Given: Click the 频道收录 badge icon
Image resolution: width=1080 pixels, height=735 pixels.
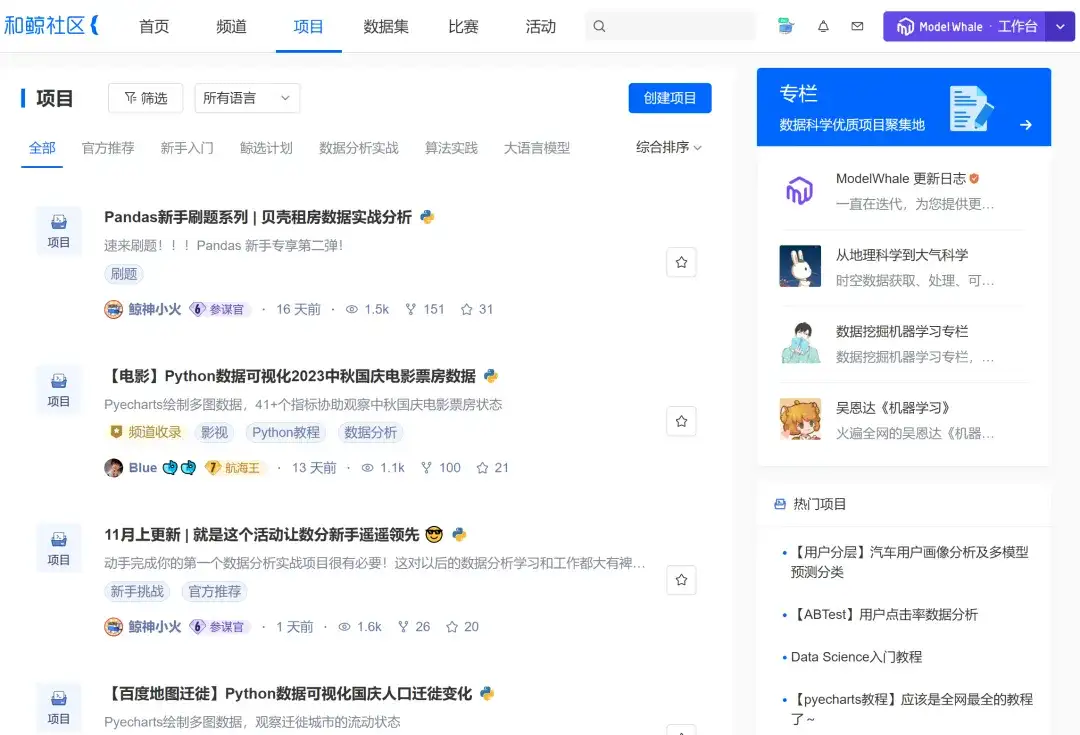Looking at the screenshot, I should (x=116, y=432).
